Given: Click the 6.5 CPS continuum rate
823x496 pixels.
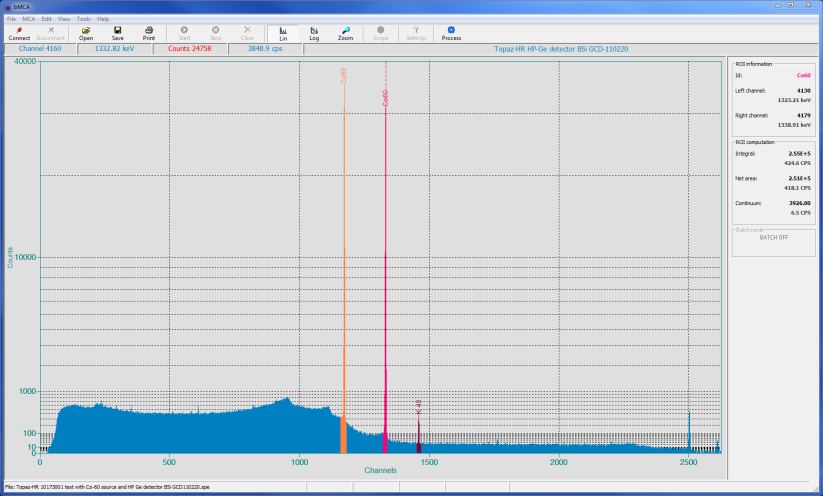Looking at the screenshot, I should point(800,213).
